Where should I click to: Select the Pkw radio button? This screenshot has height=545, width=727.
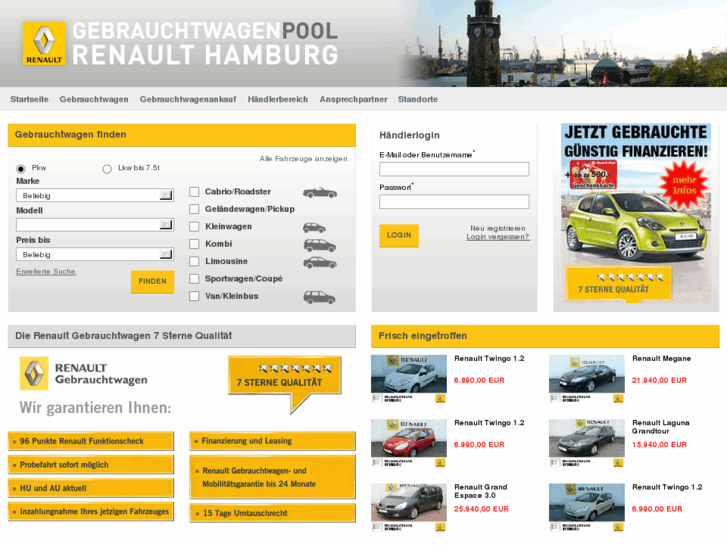pyautogui.click(x=20, y=169)
